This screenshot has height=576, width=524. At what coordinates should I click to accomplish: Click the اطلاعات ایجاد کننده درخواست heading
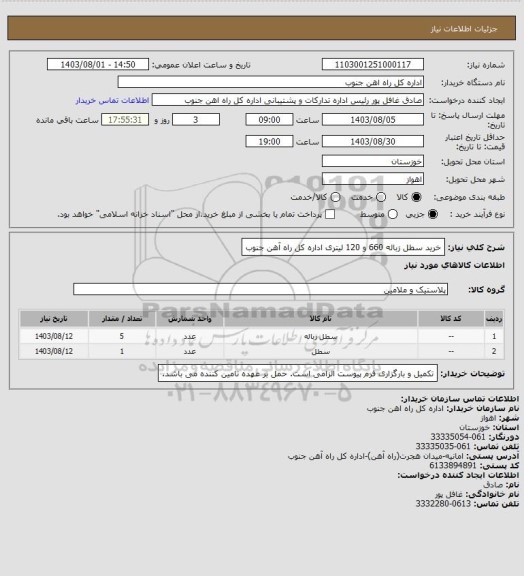click(458, 475)
